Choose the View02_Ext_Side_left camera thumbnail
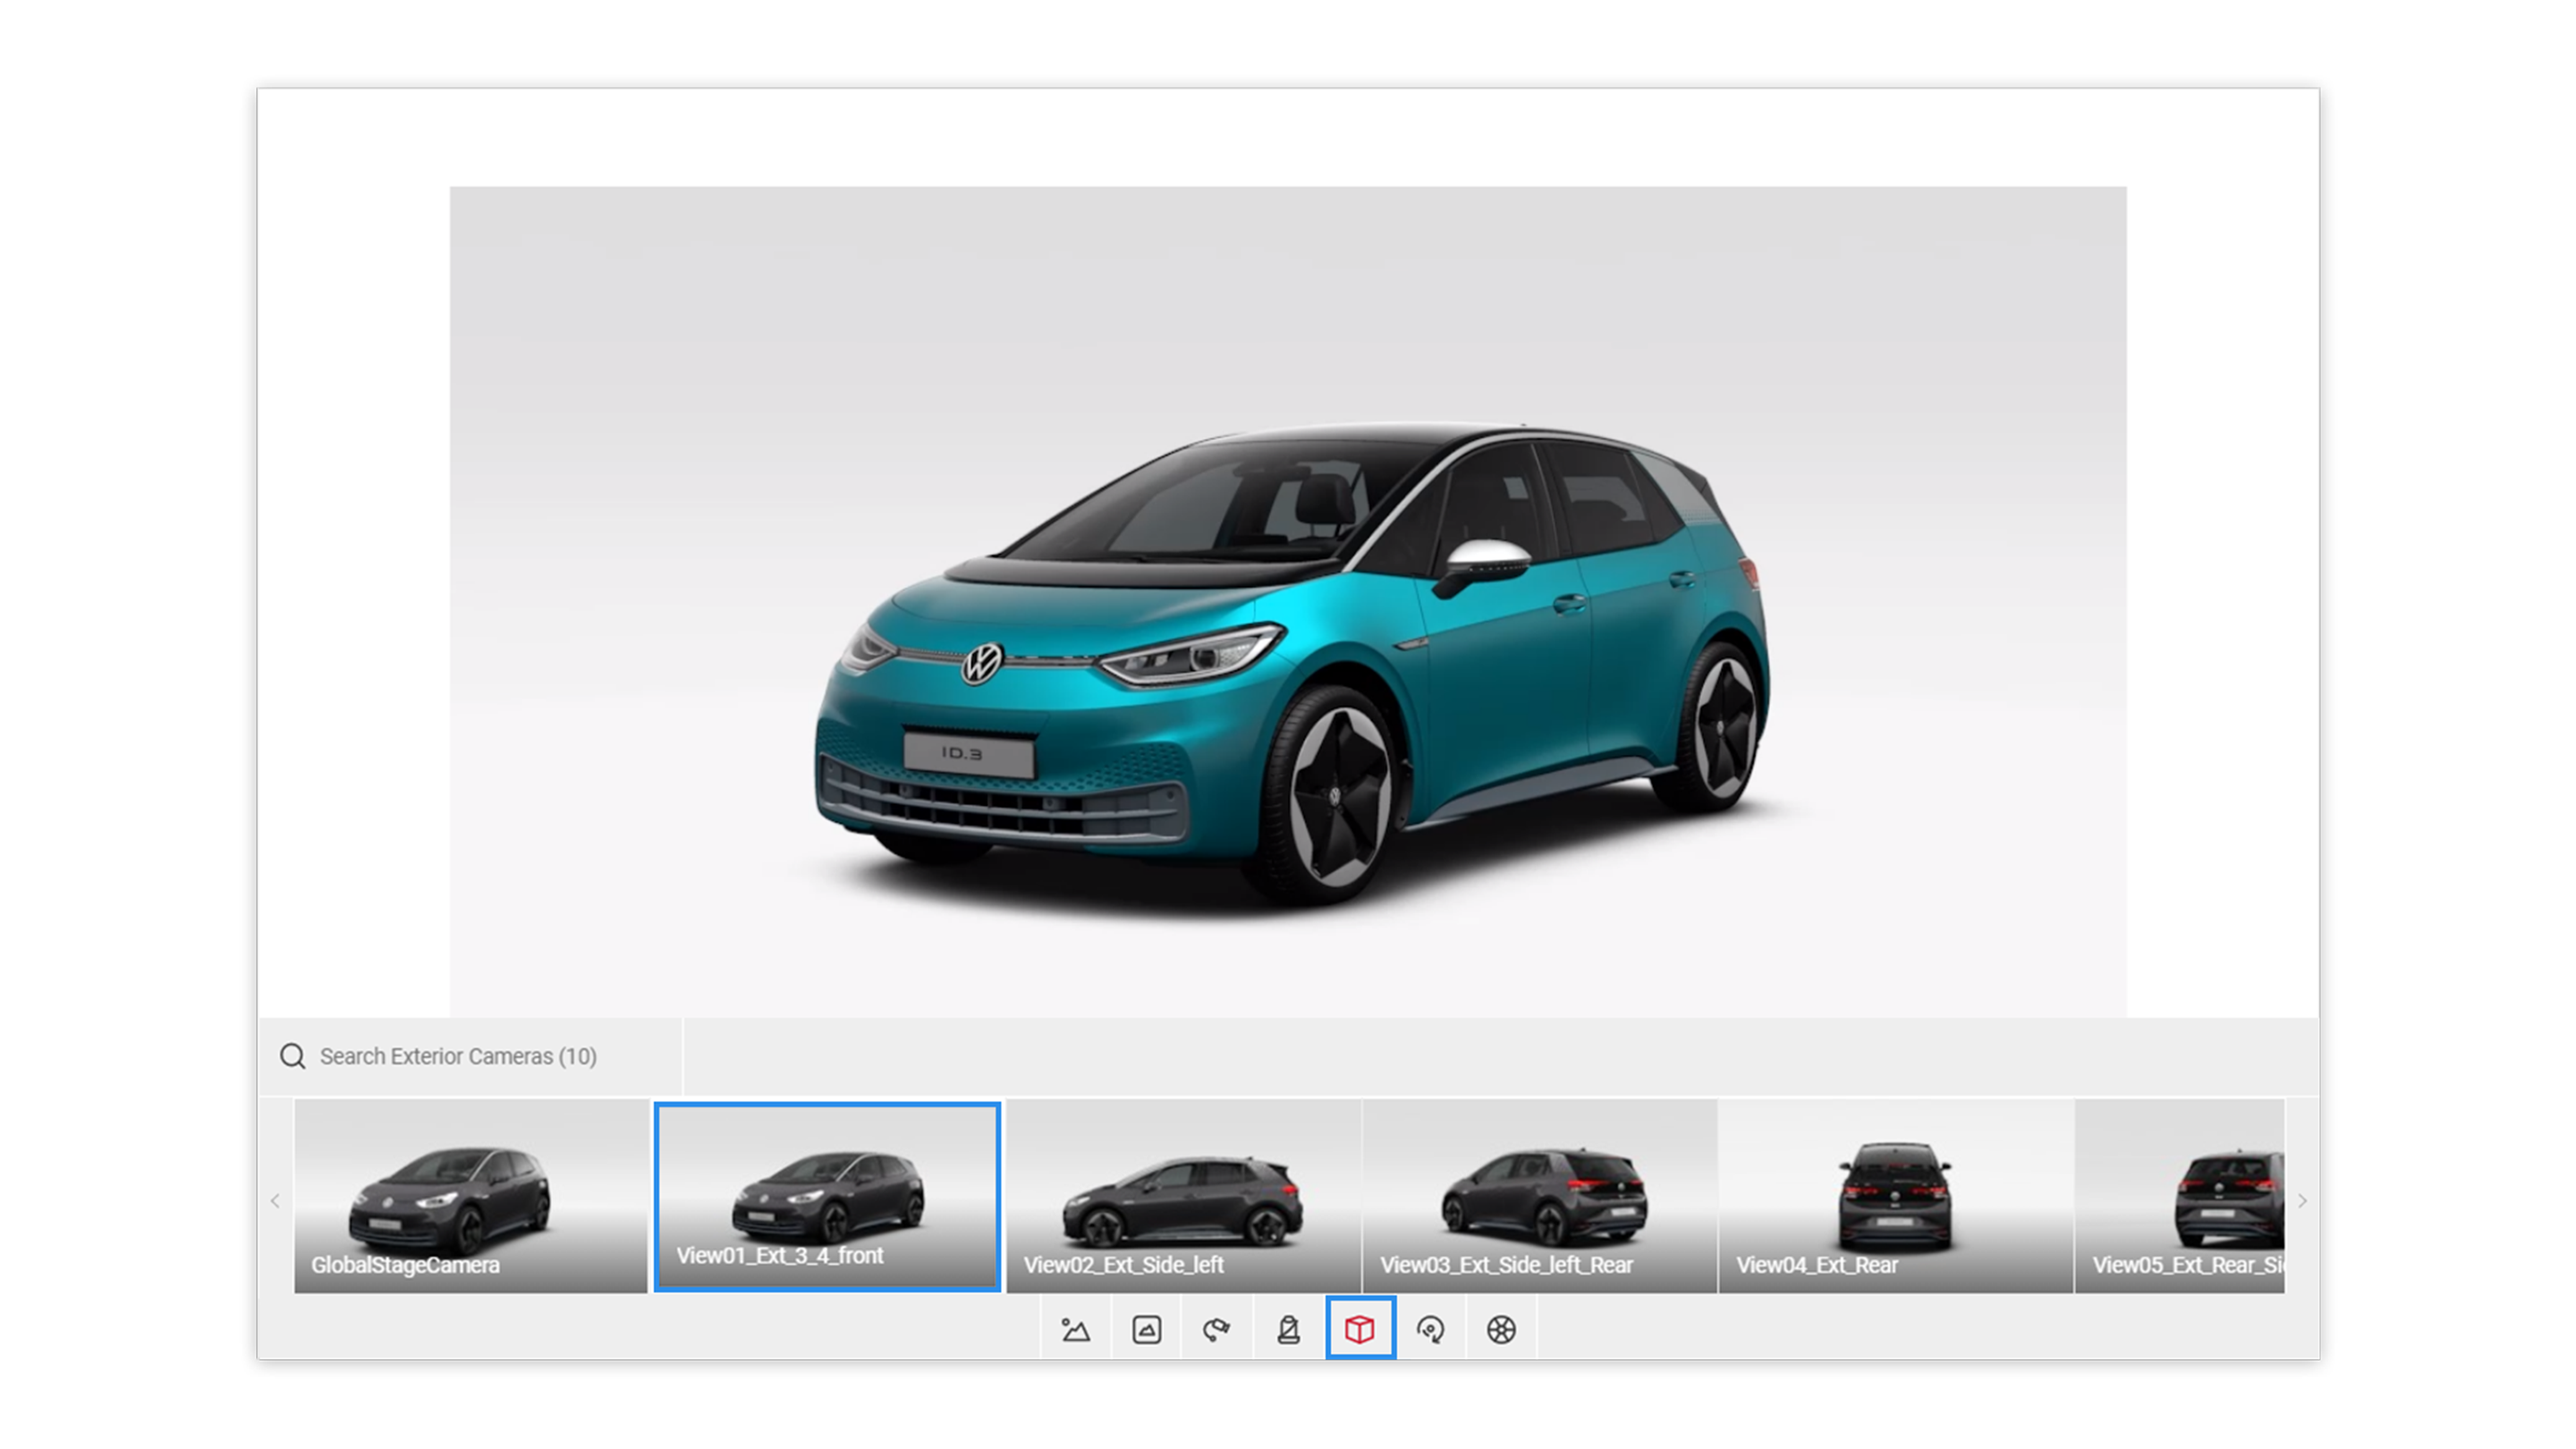Viewport: 2576px width, 1449px height. pyautogui.click(x=1184, y=1196)
